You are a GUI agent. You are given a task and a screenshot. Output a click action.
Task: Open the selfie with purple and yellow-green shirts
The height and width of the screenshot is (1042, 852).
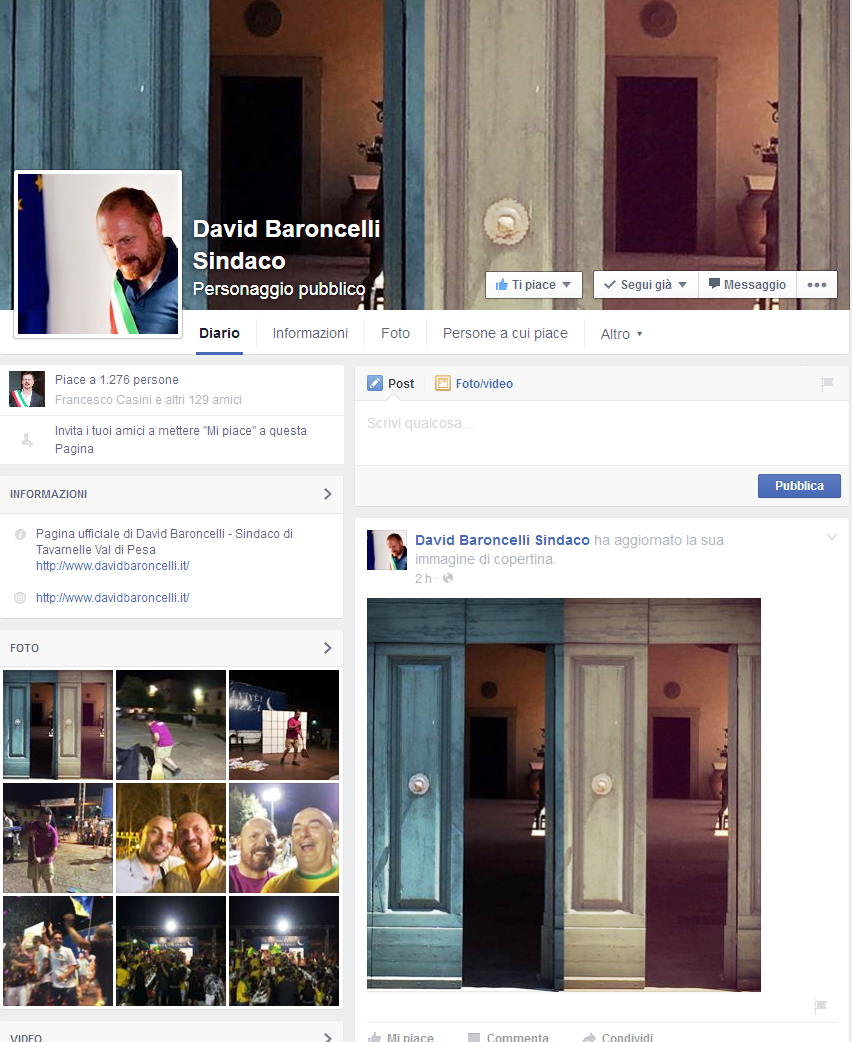[x=284, y=837]
